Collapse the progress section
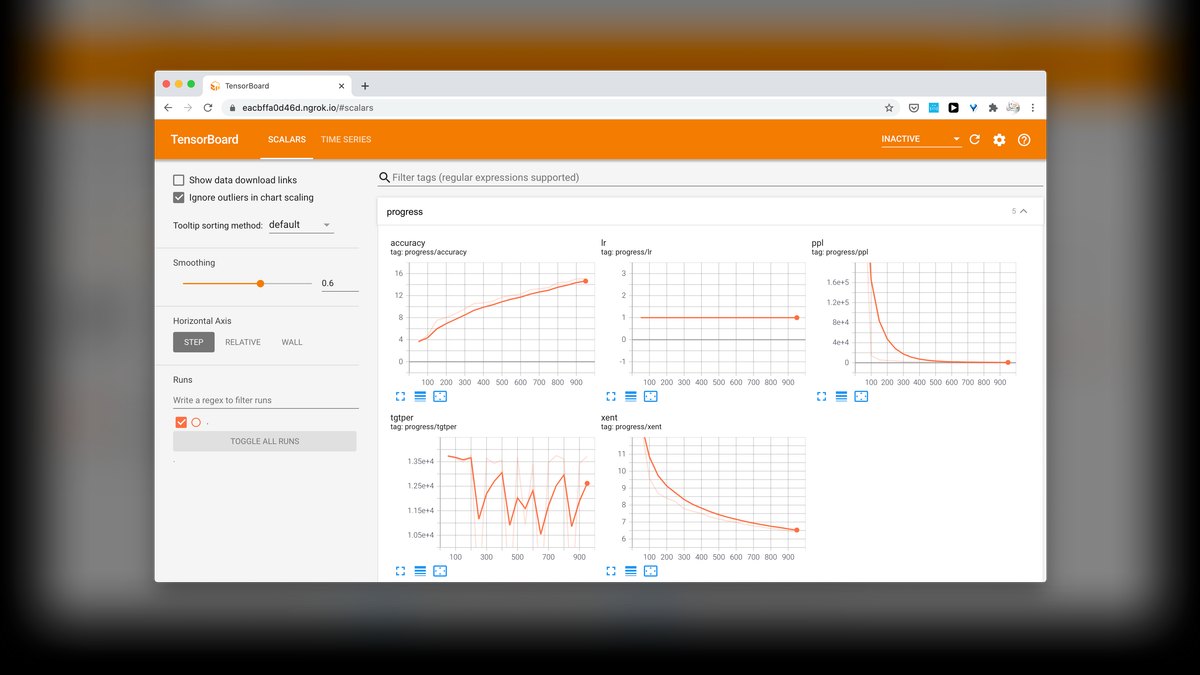 [1023, 211]
